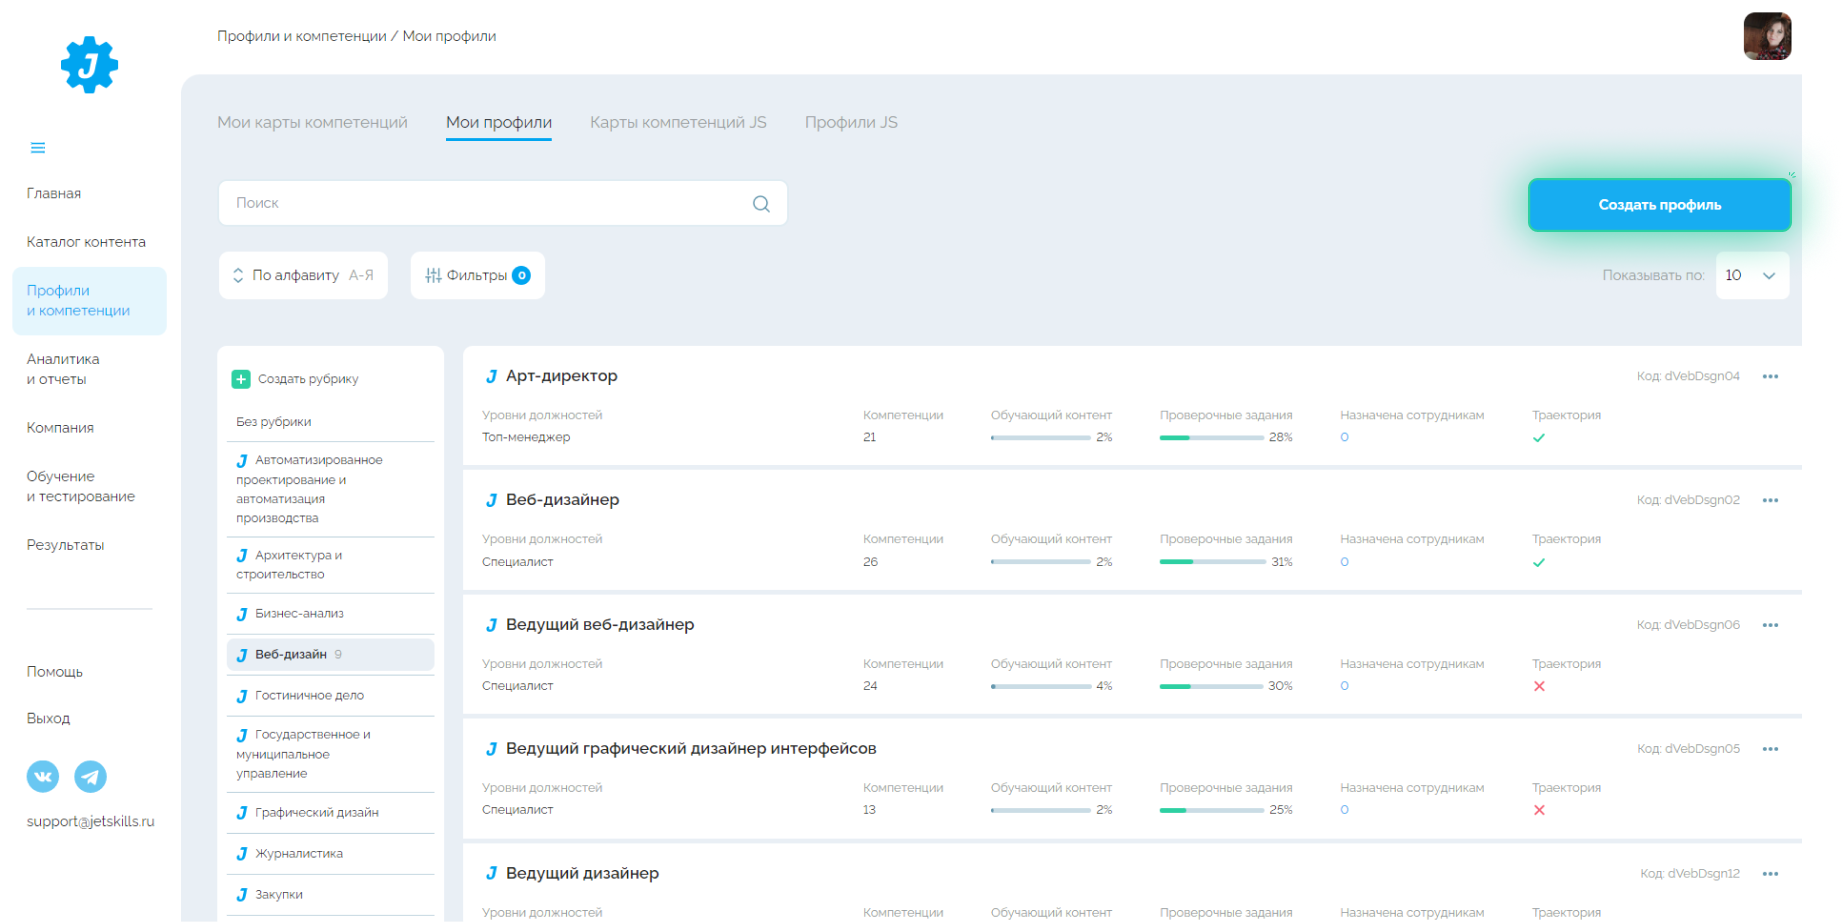The width and height of the screenshot is (1846, 922).
Task: Open more options for Арт-директор profile
Action: [1770, 377]
